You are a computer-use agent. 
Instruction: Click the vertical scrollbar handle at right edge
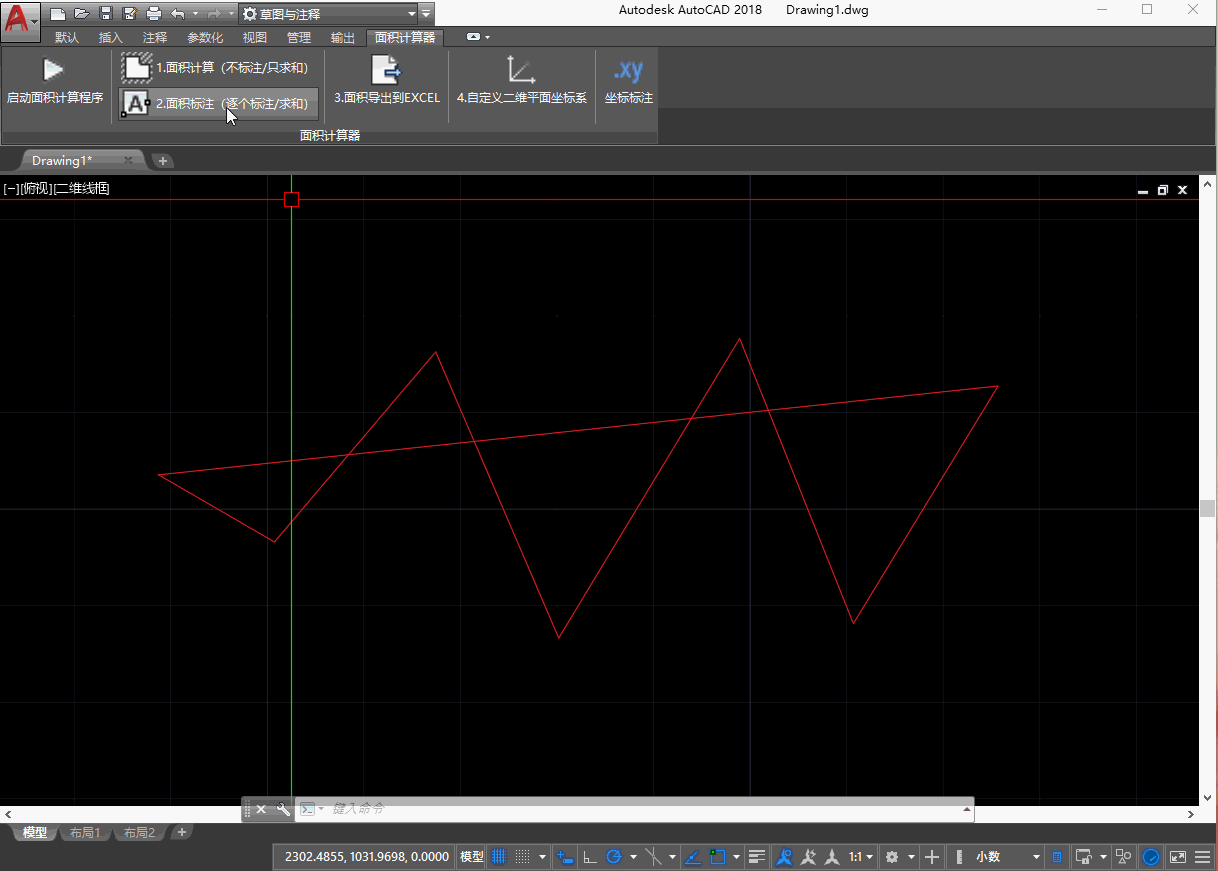[1208, 508]
